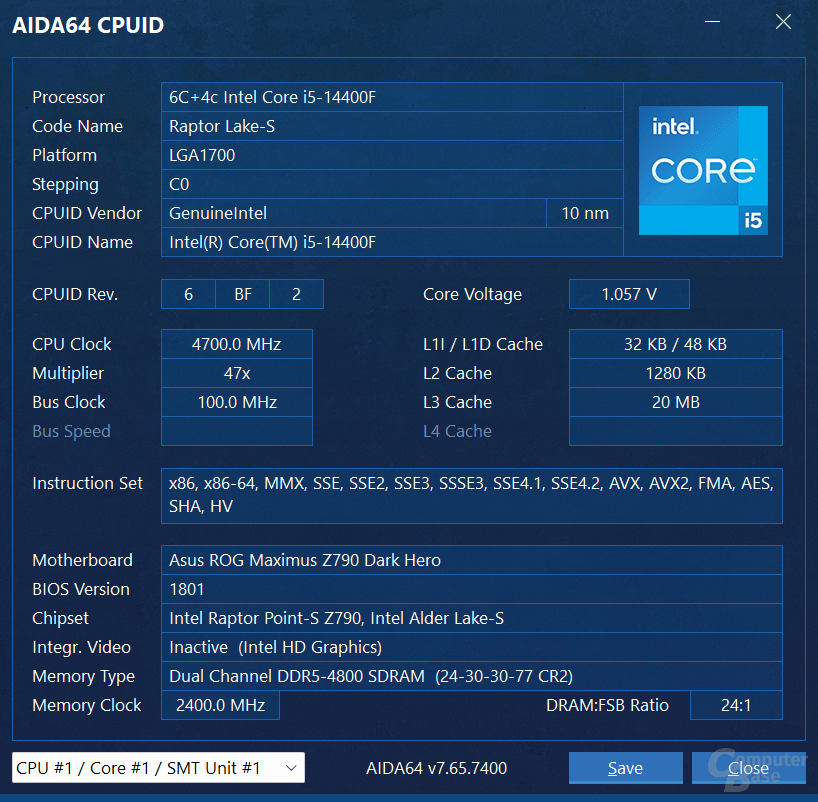818x802 pixels.
Task: Expand the core list using the dropdown arrow
Action: point(291,767)
